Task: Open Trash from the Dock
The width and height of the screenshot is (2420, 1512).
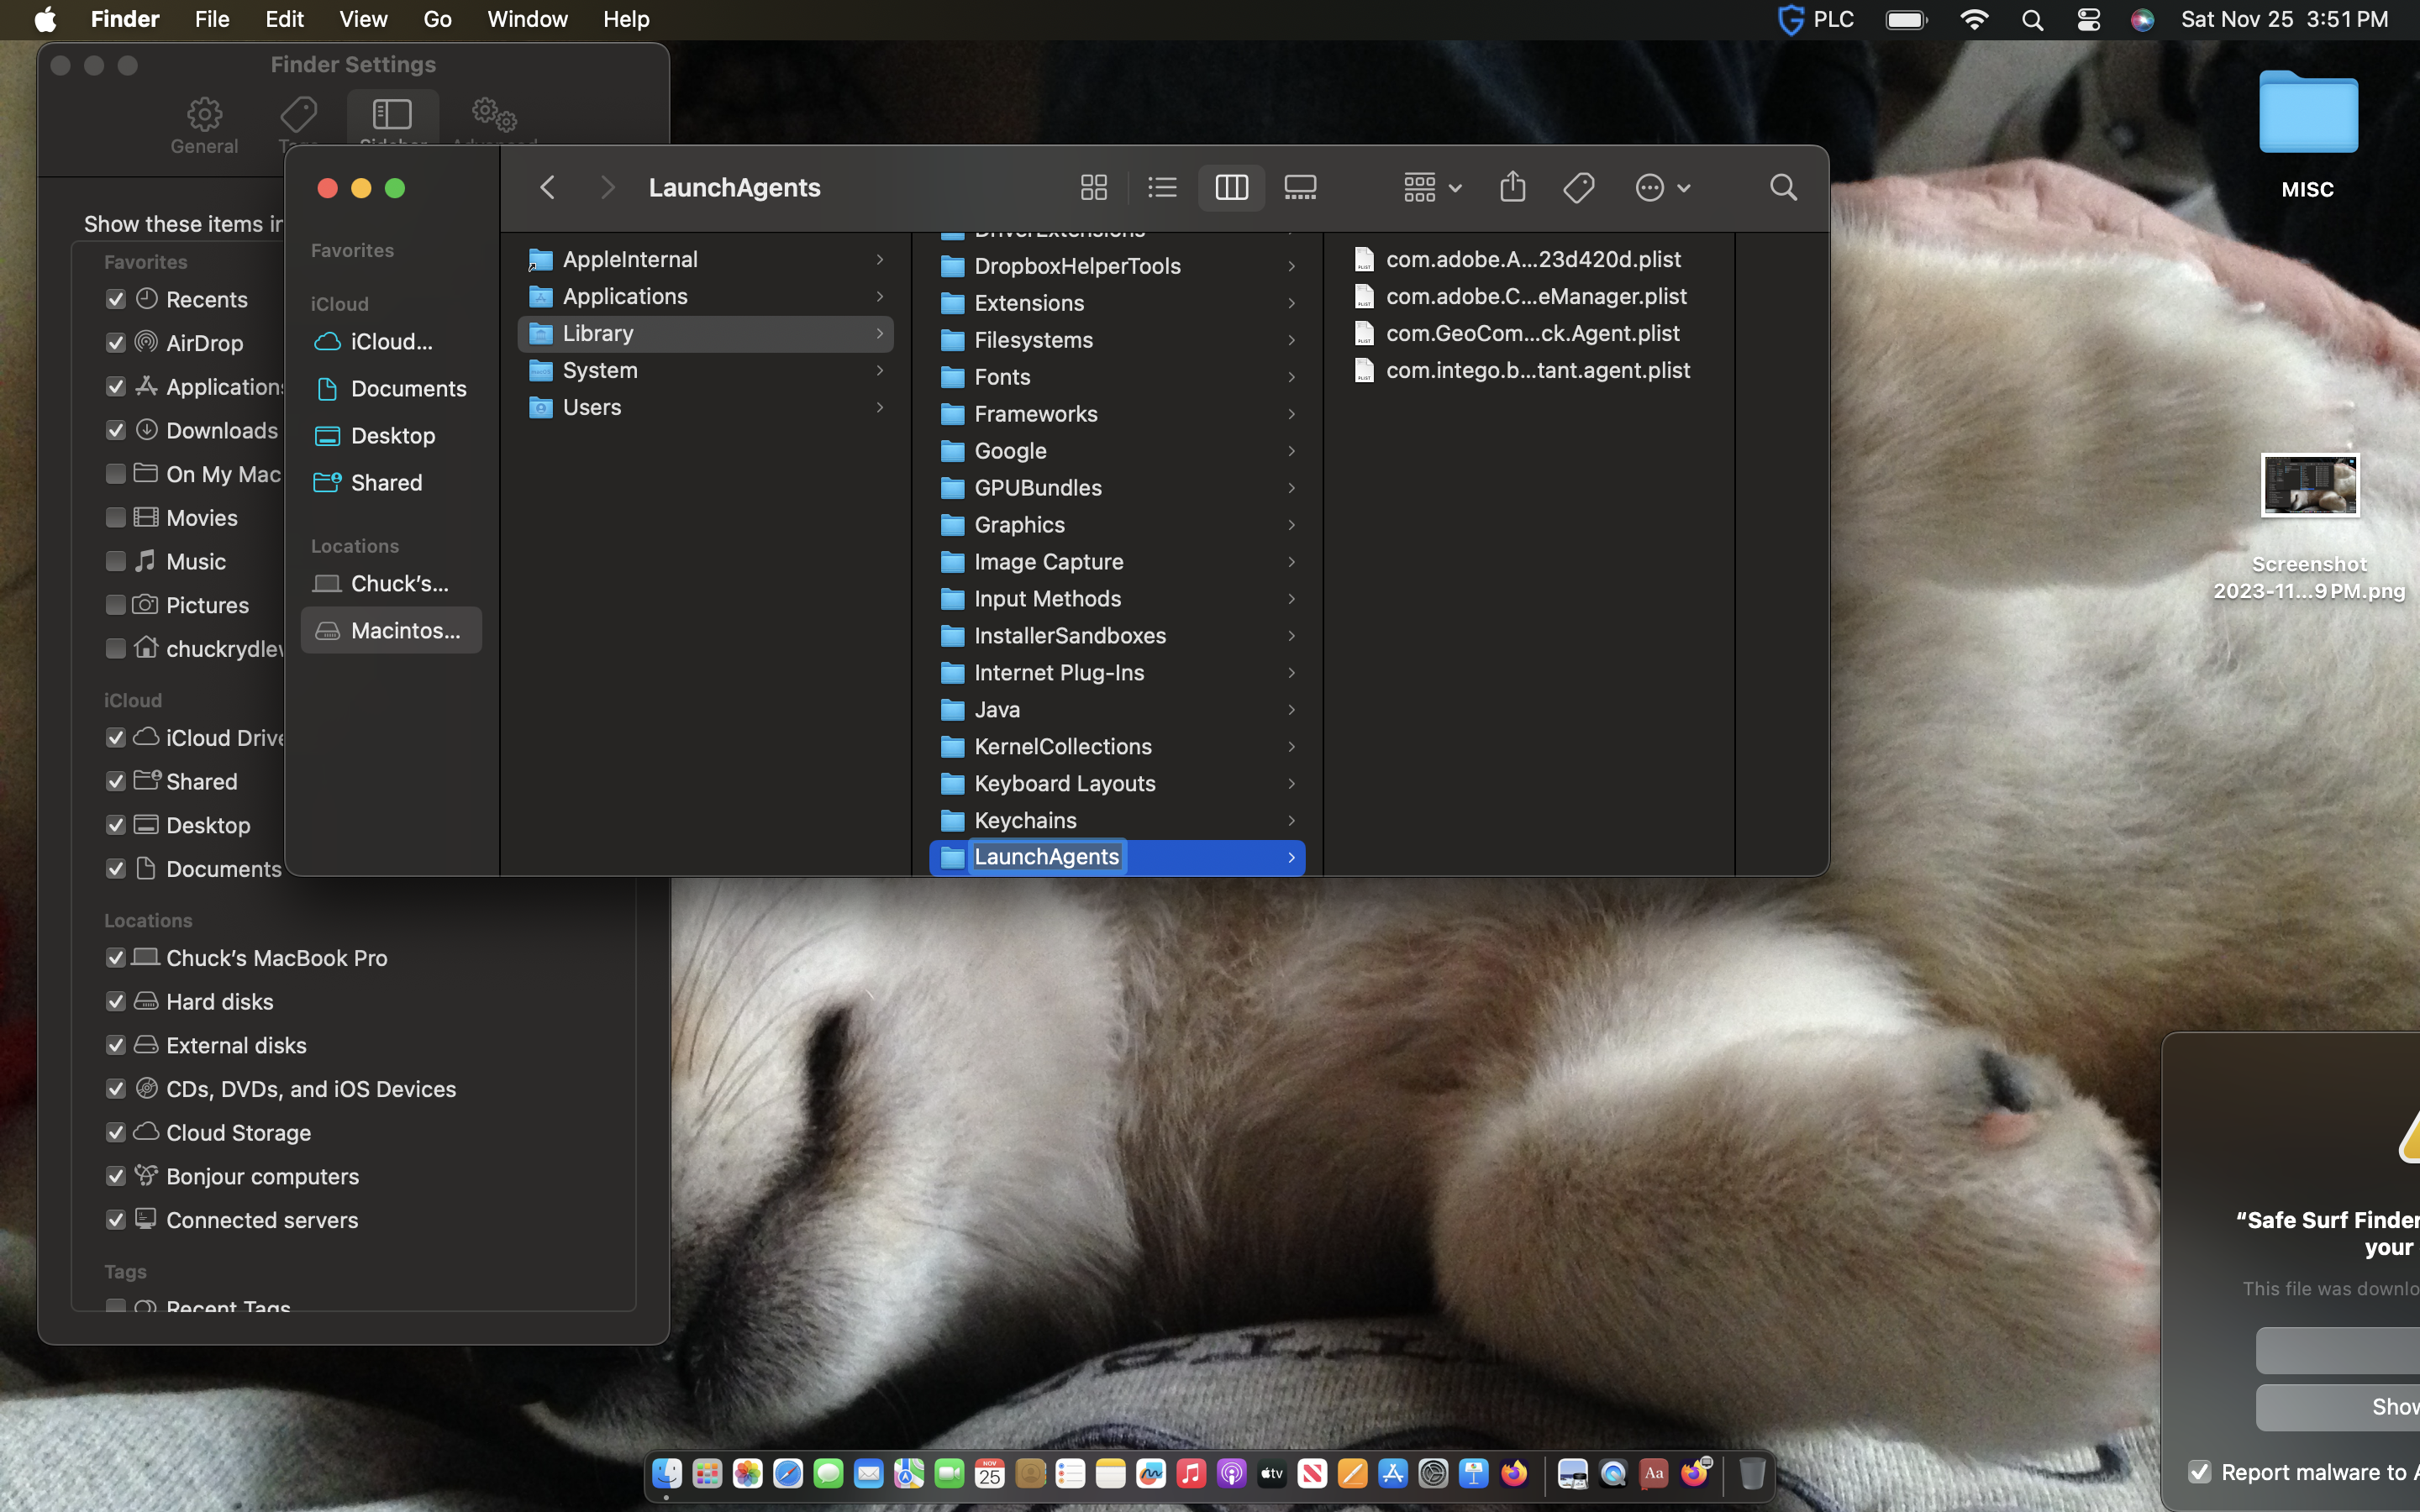Action: (x=1751, y=1473)
